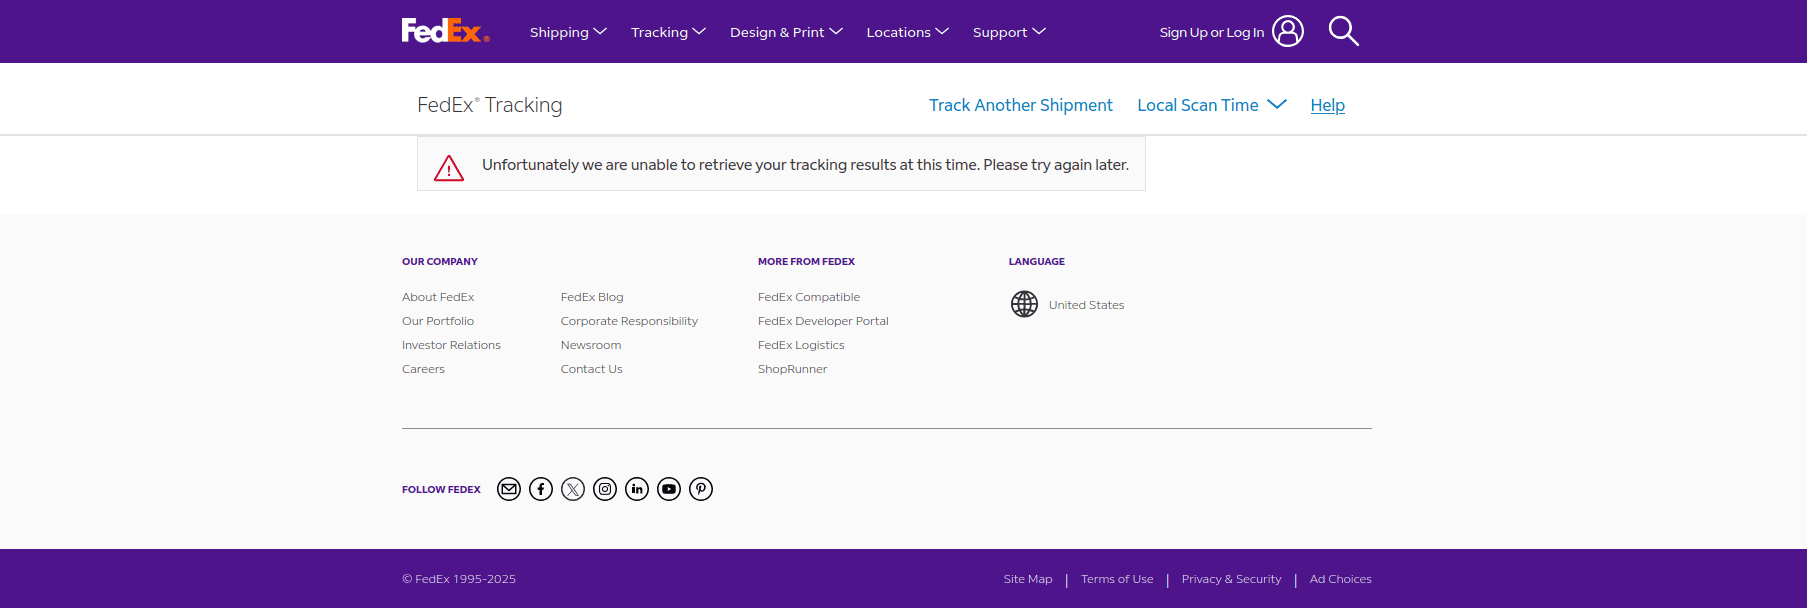Expand the Tracking menu
This screenshot has height=609, width=1807.
click(x=668, y=32)
